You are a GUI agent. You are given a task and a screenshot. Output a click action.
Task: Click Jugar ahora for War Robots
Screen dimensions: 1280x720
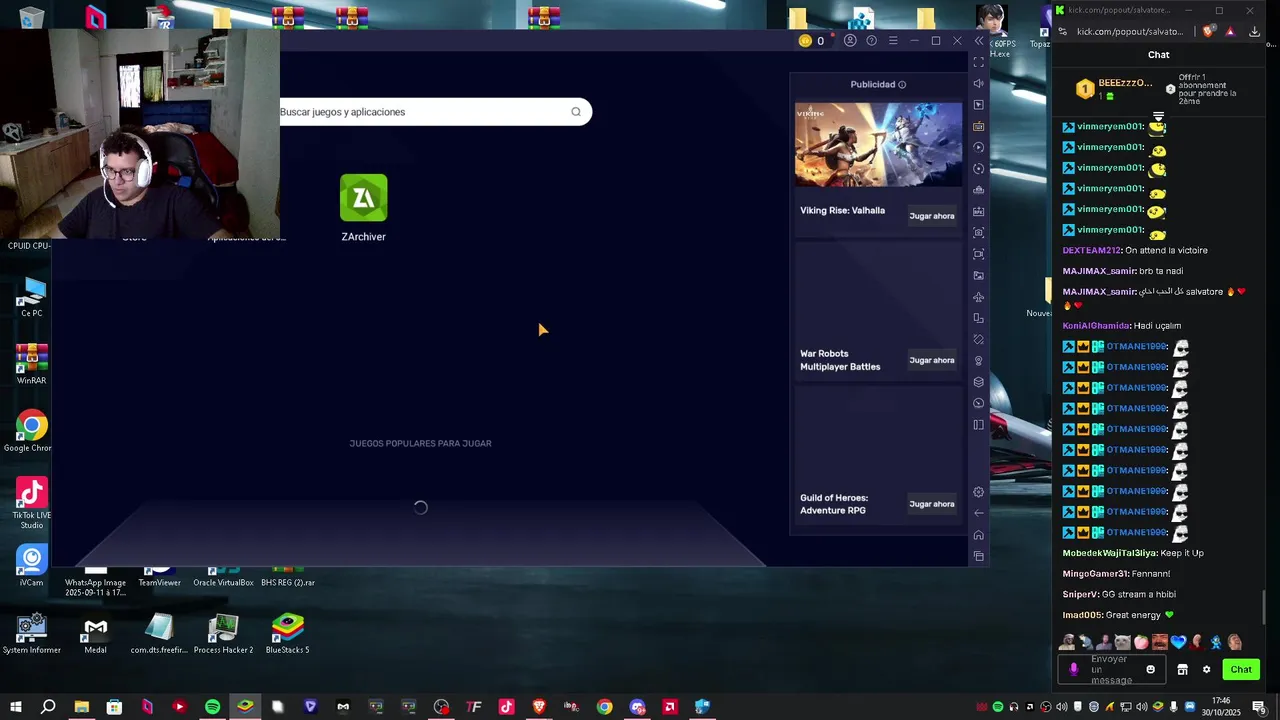pyautogui.click(x=931, y=360)
